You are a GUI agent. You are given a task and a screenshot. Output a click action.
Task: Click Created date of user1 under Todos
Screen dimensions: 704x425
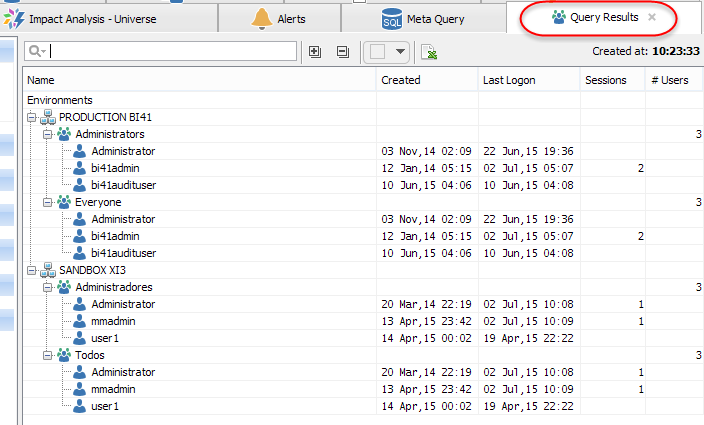pyautogui.click(x=427, y=406)
